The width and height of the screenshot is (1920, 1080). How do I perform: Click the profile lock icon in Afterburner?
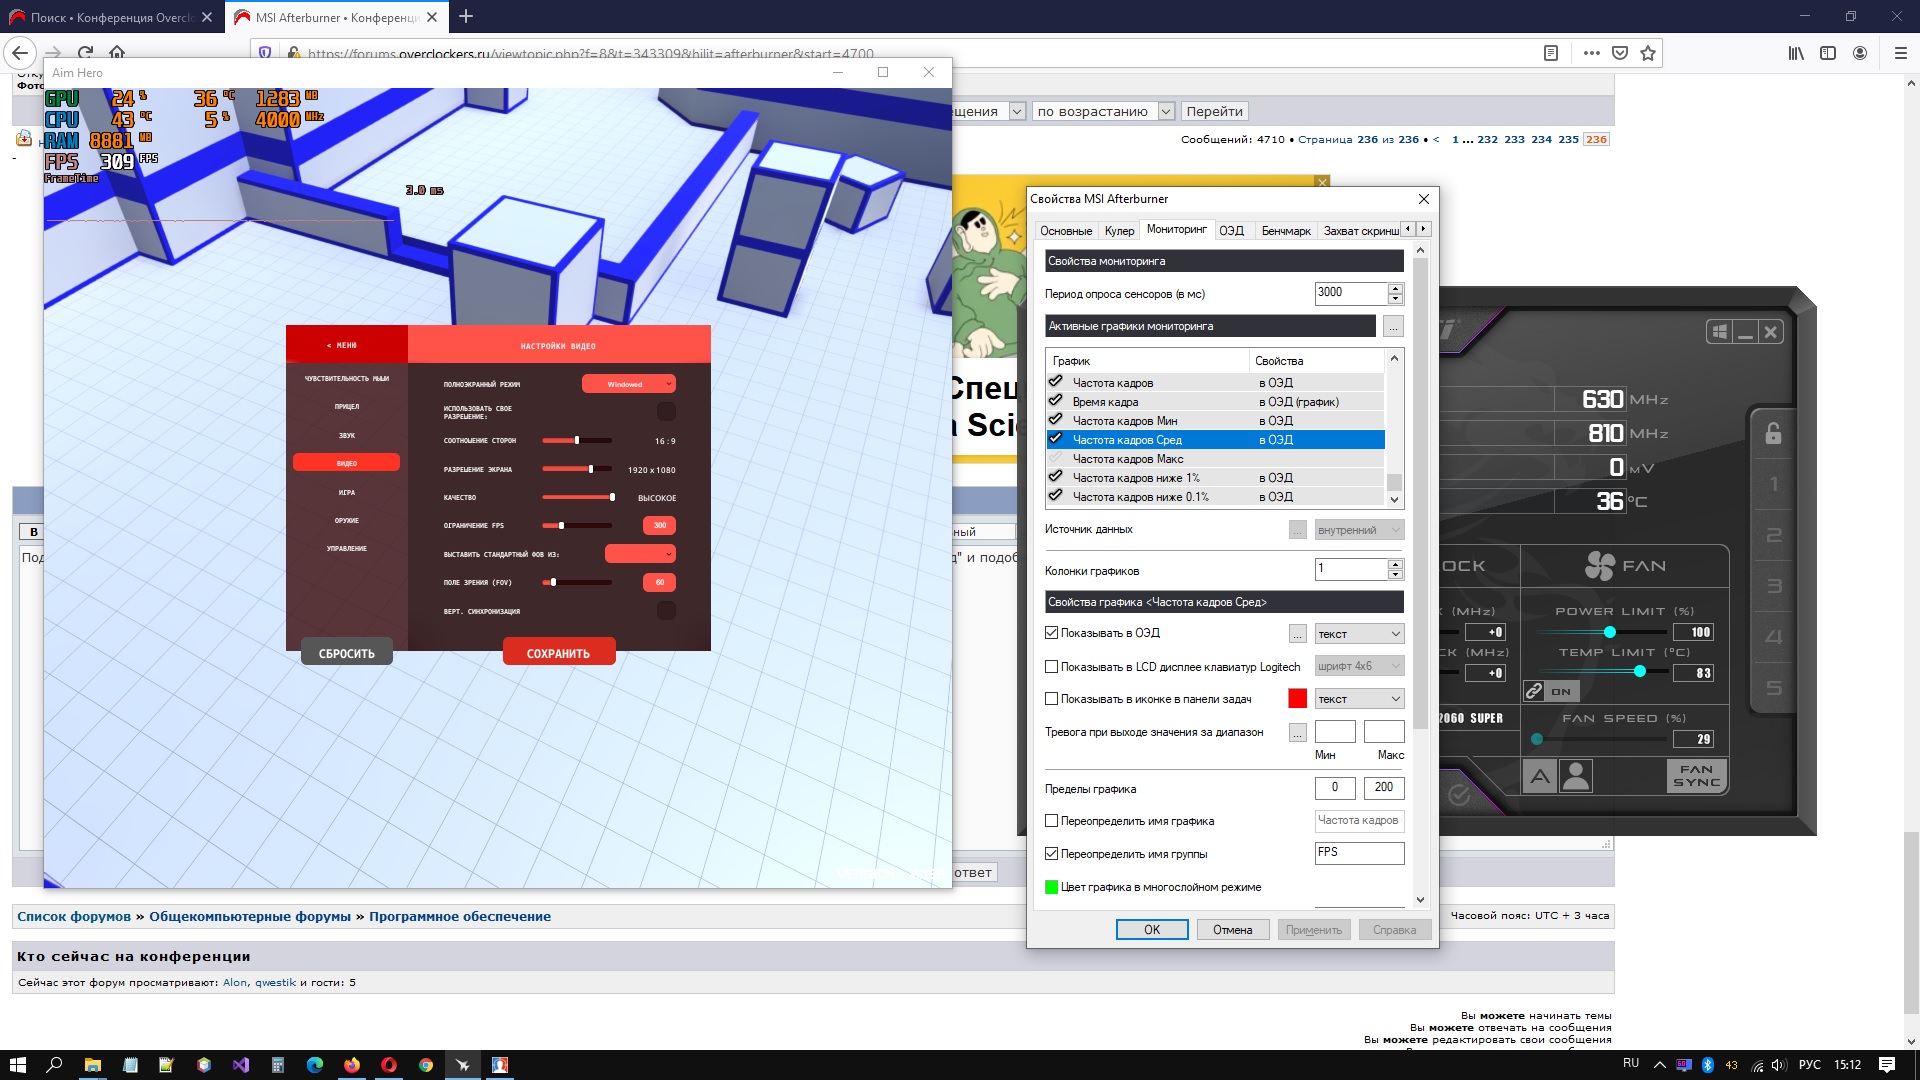click(1773, 433)
